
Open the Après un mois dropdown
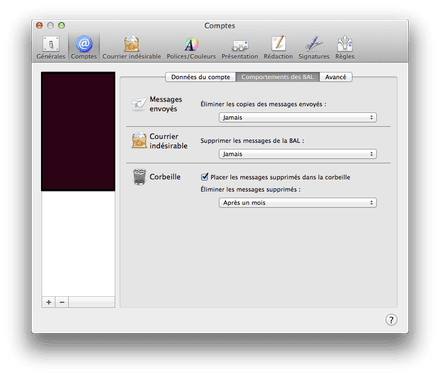tap(298, 202)
